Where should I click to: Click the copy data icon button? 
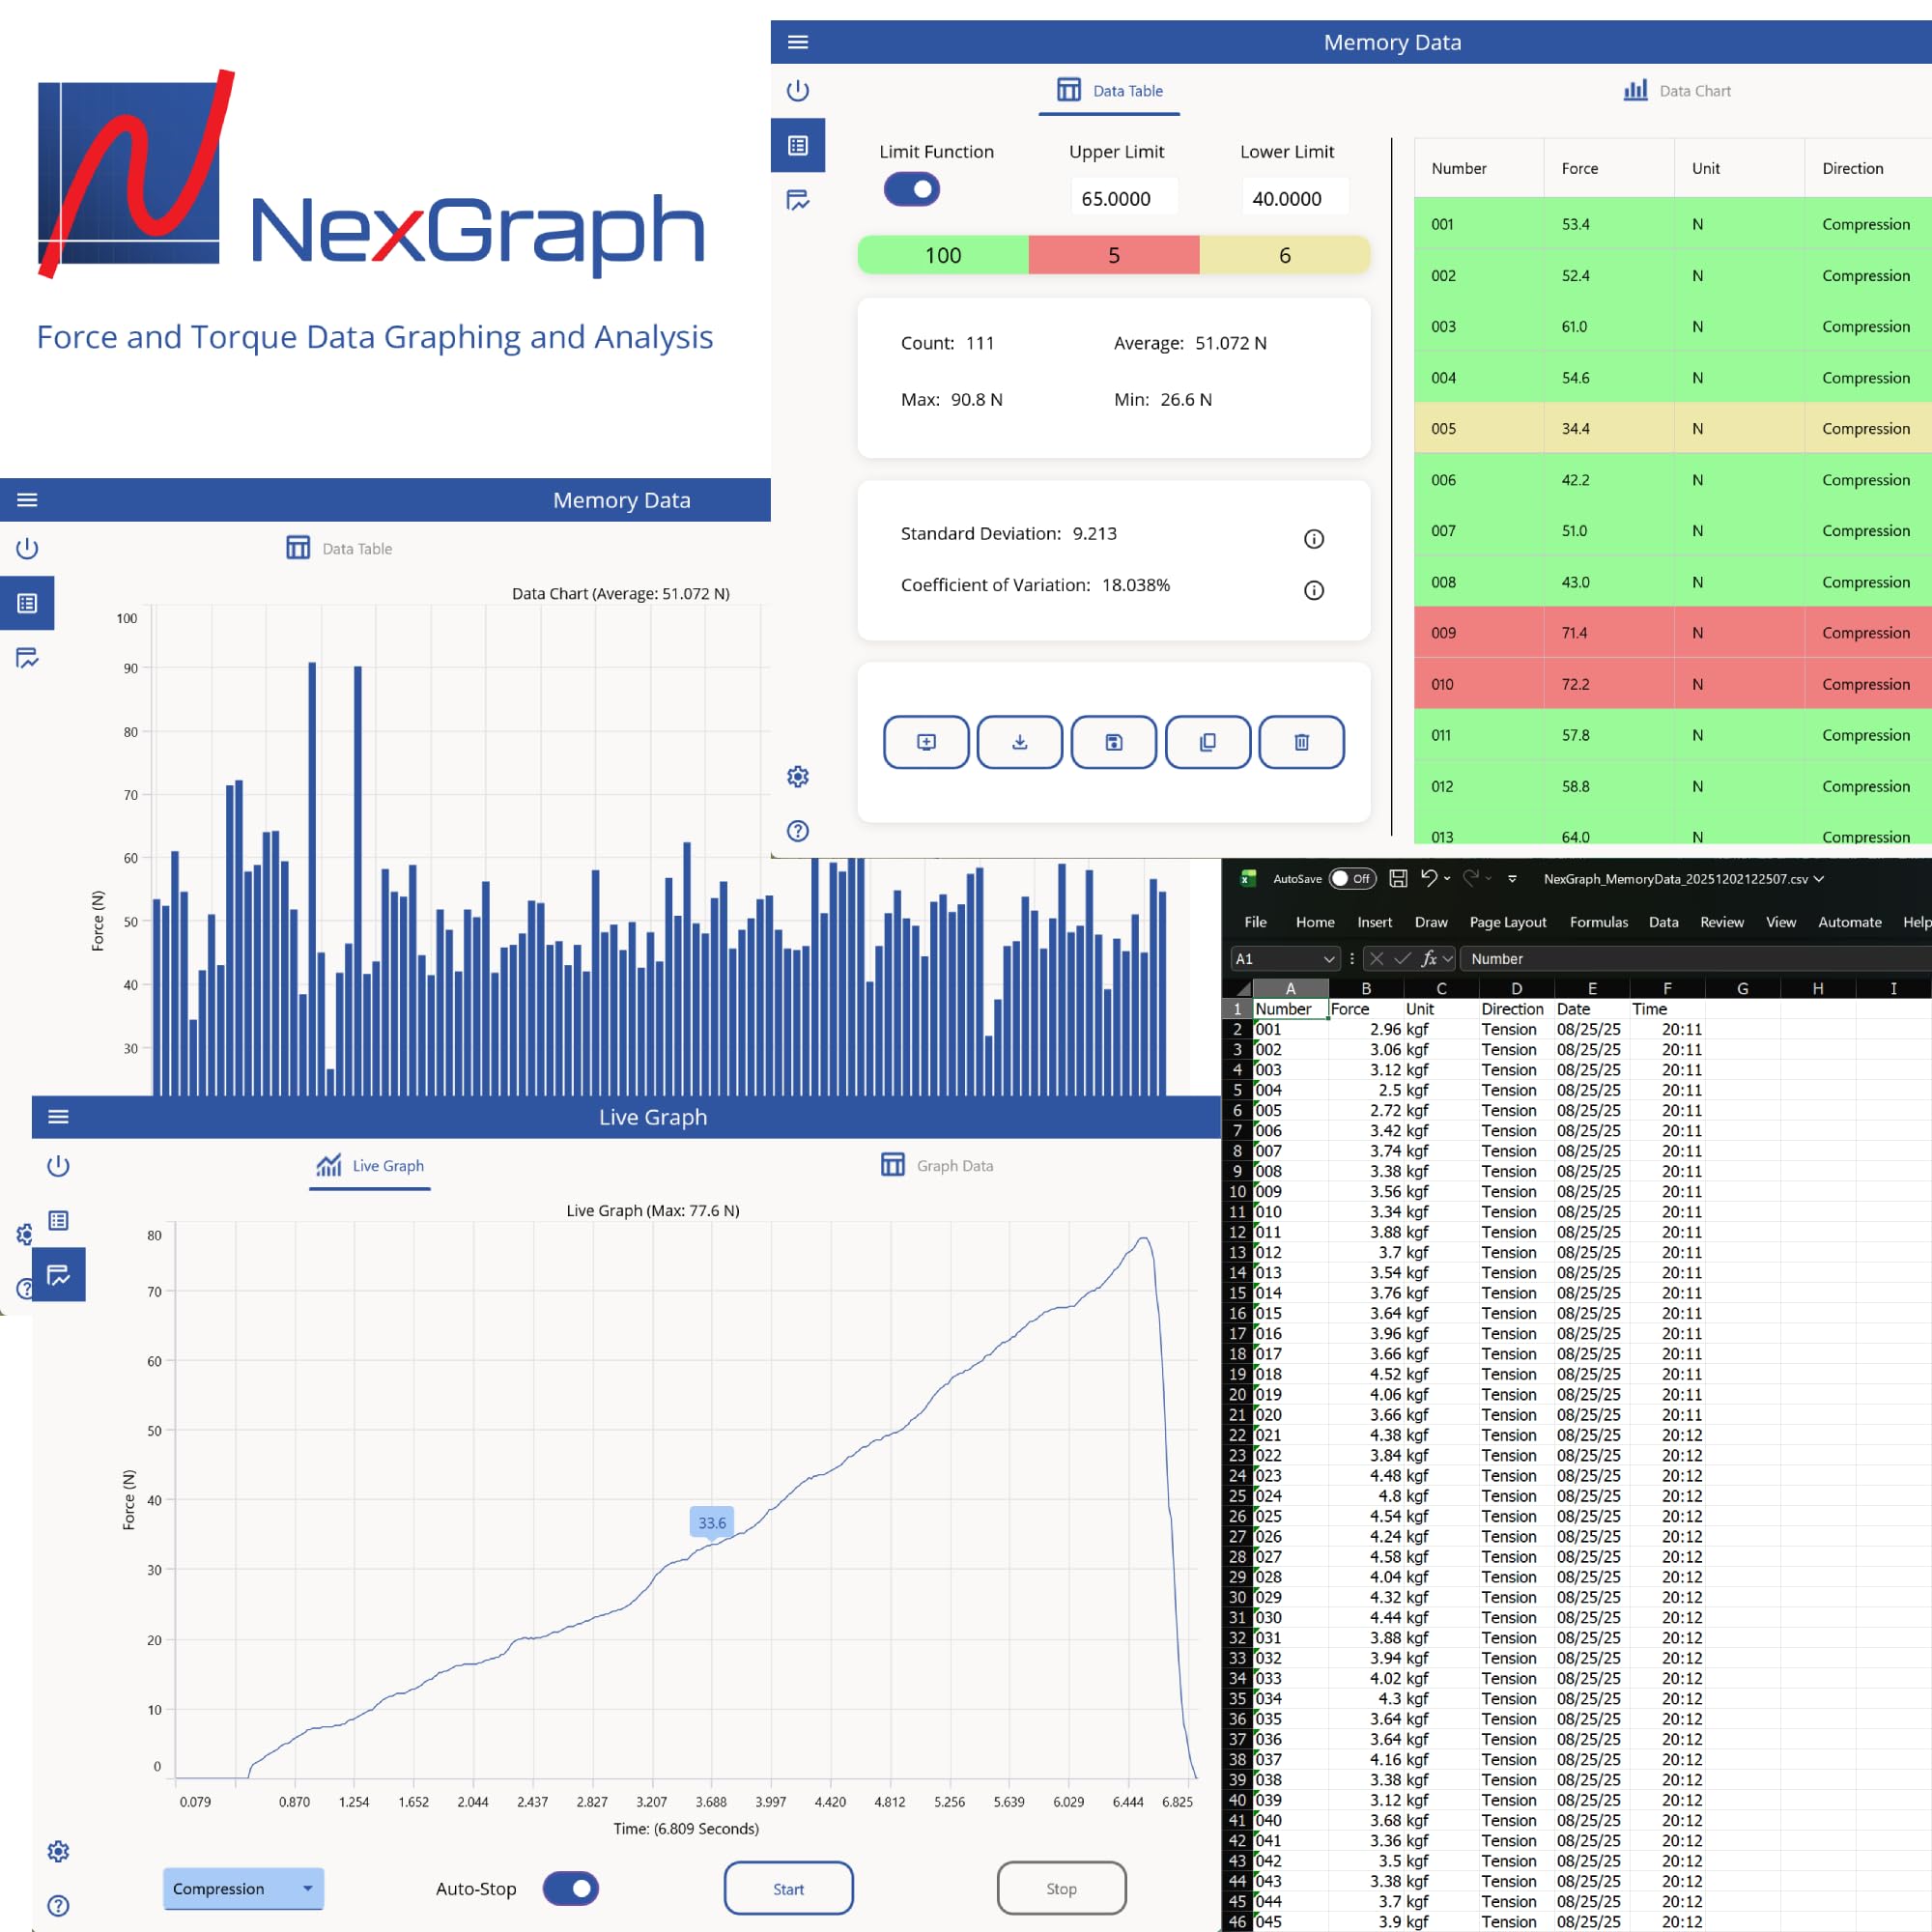(1207, 742)
